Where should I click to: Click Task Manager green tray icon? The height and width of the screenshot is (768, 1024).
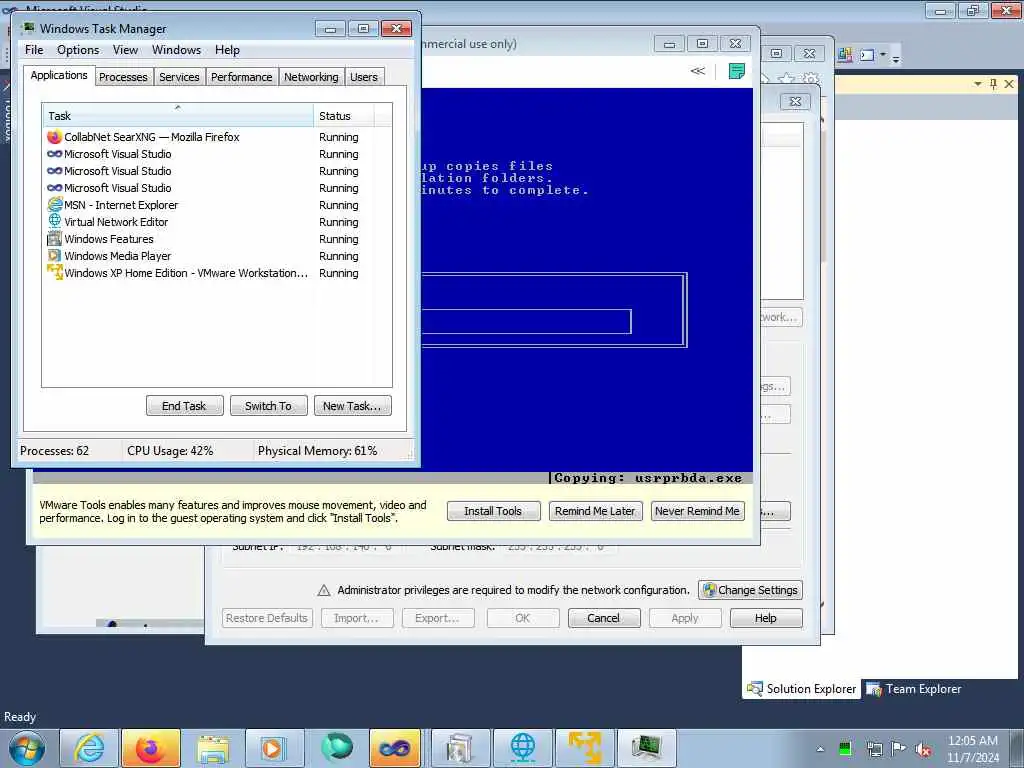tap(845, 748)
